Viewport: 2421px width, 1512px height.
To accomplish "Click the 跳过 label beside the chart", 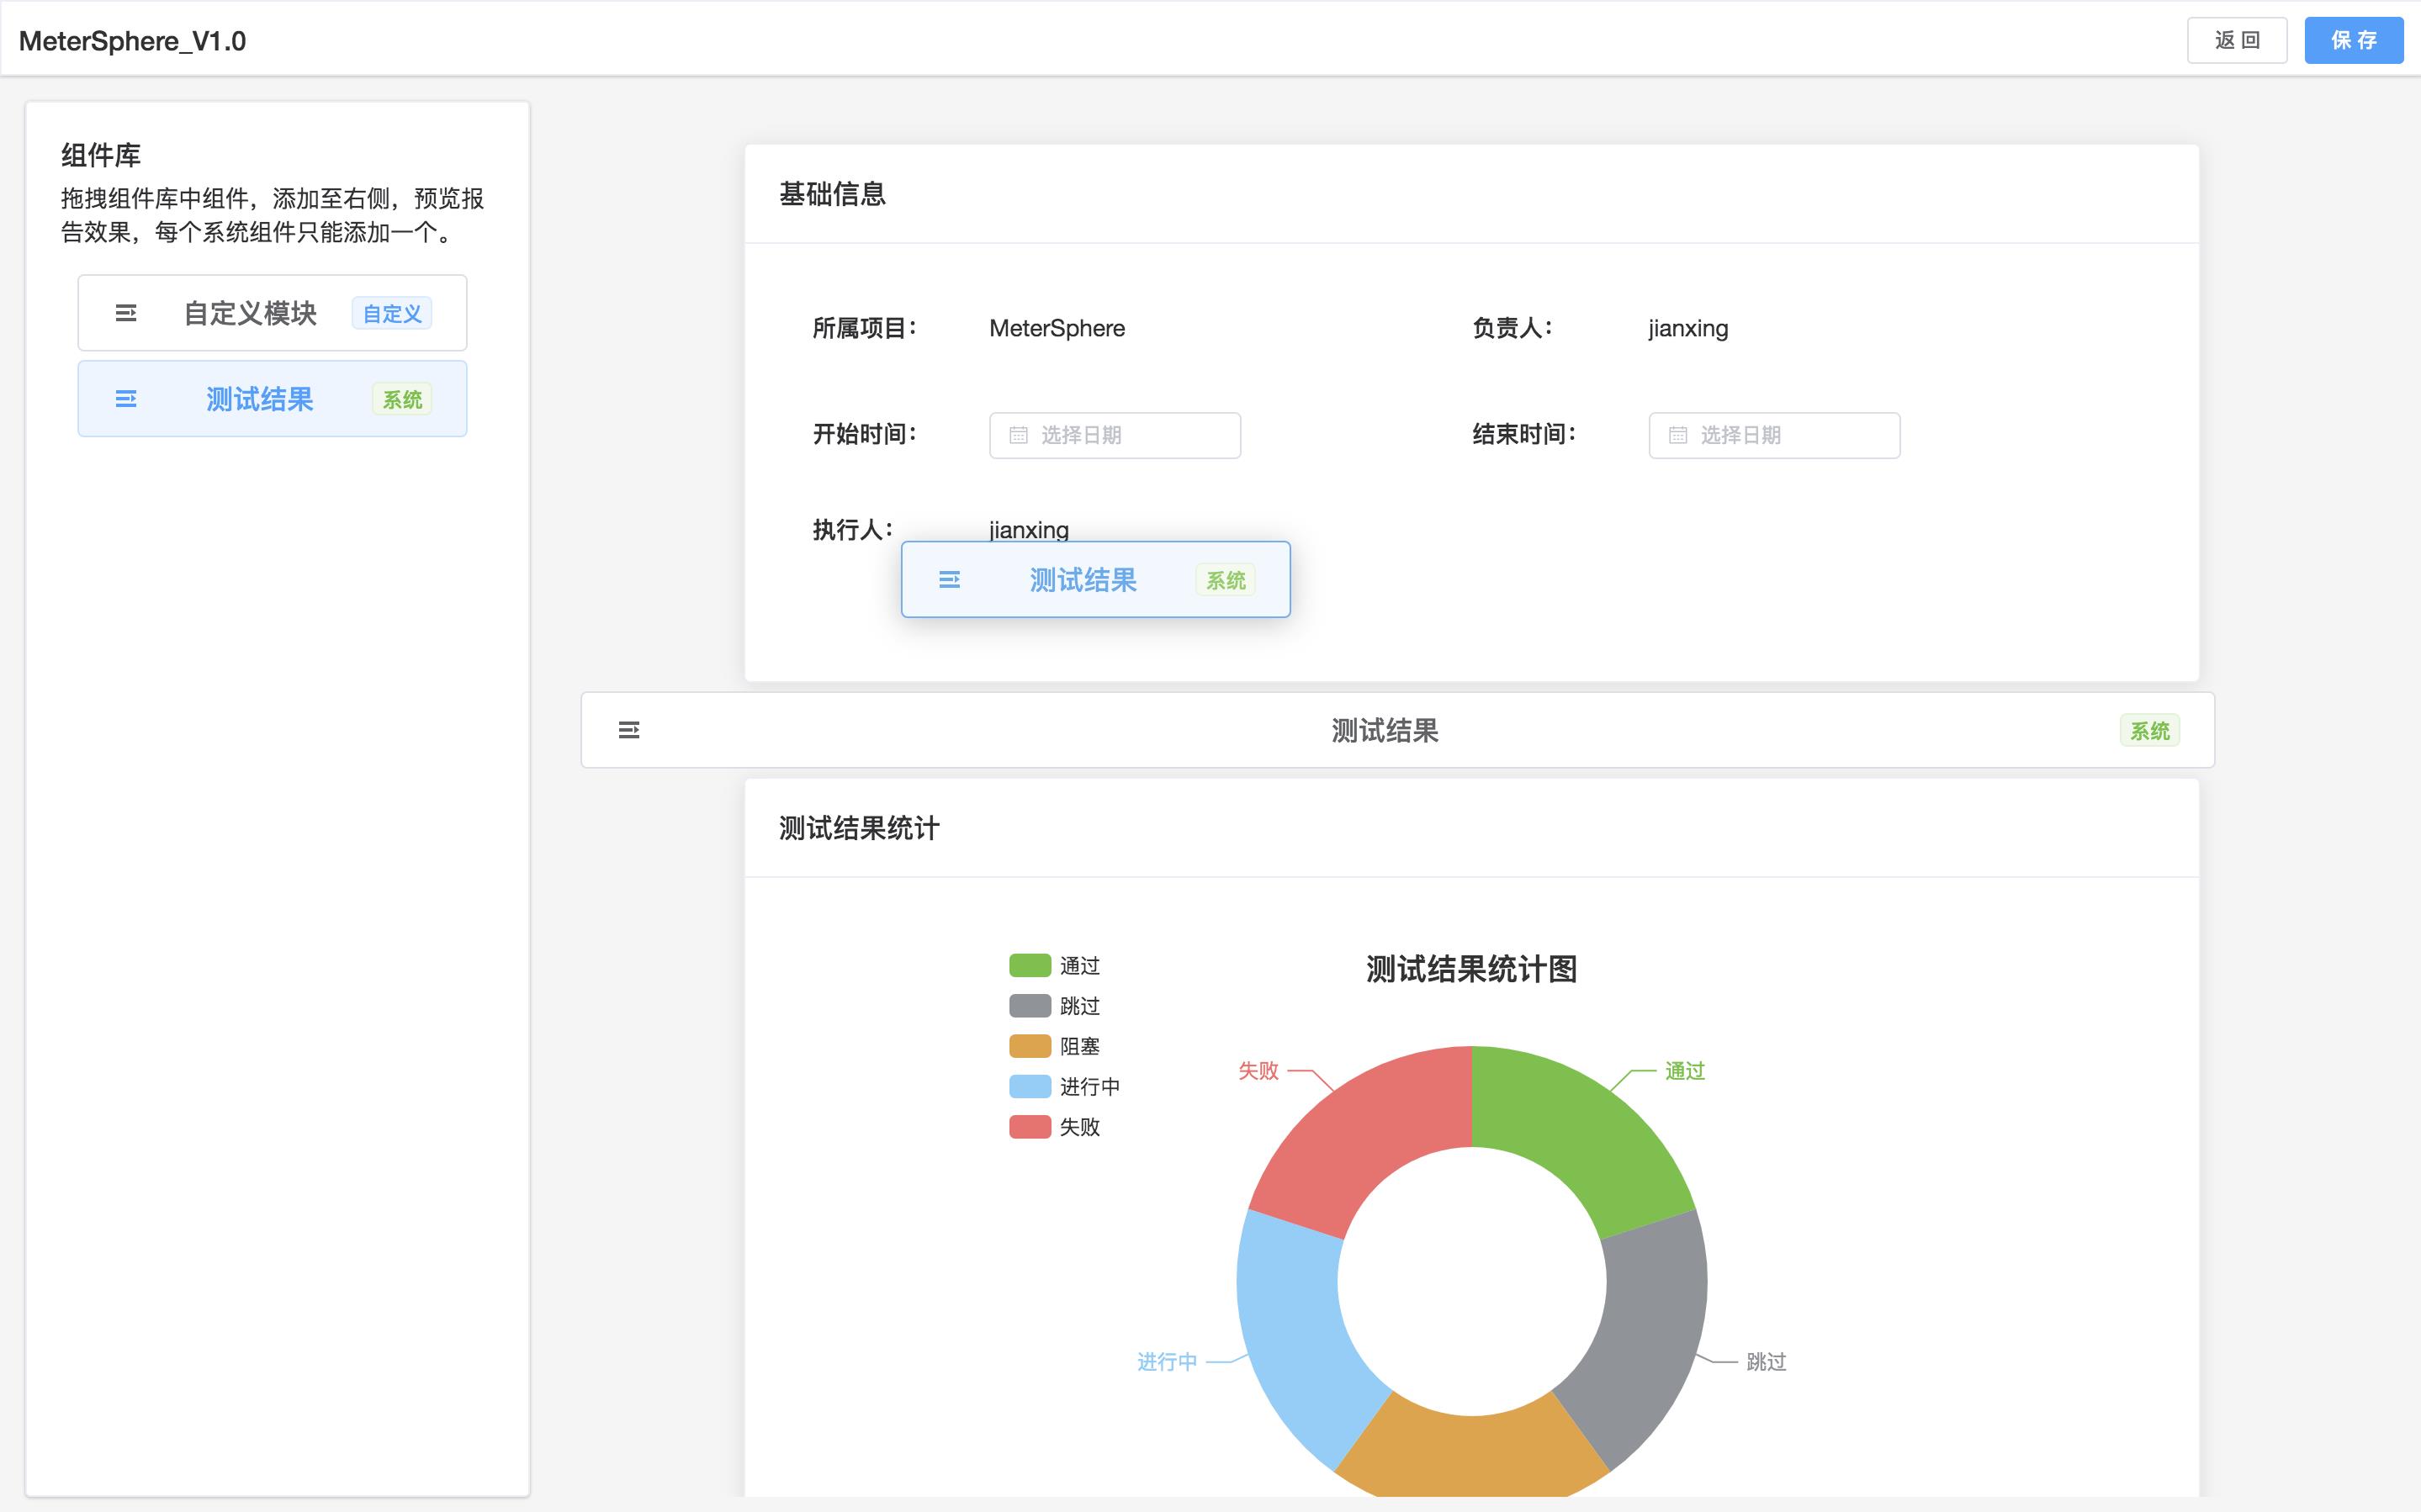I will 1766,1362.
